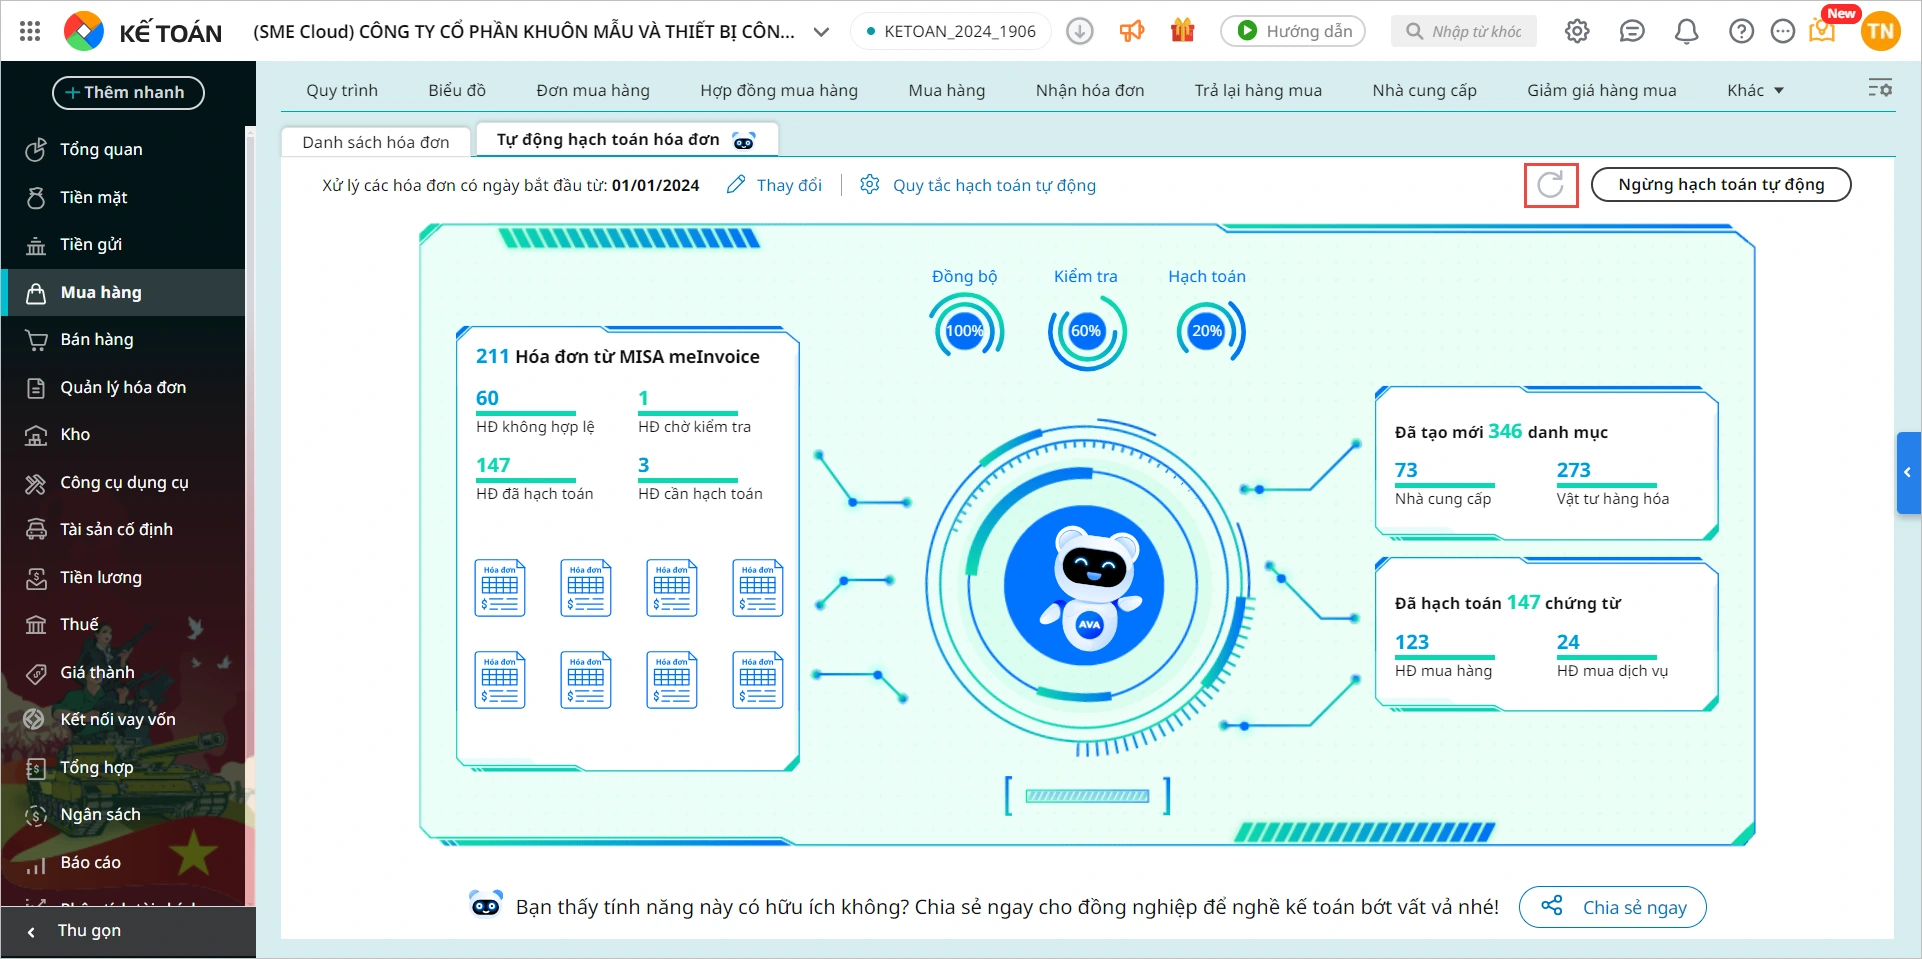This screenshot has height=959, width=1922.
Task: Open the notification bell
Action: click(x=1686, y=31)
